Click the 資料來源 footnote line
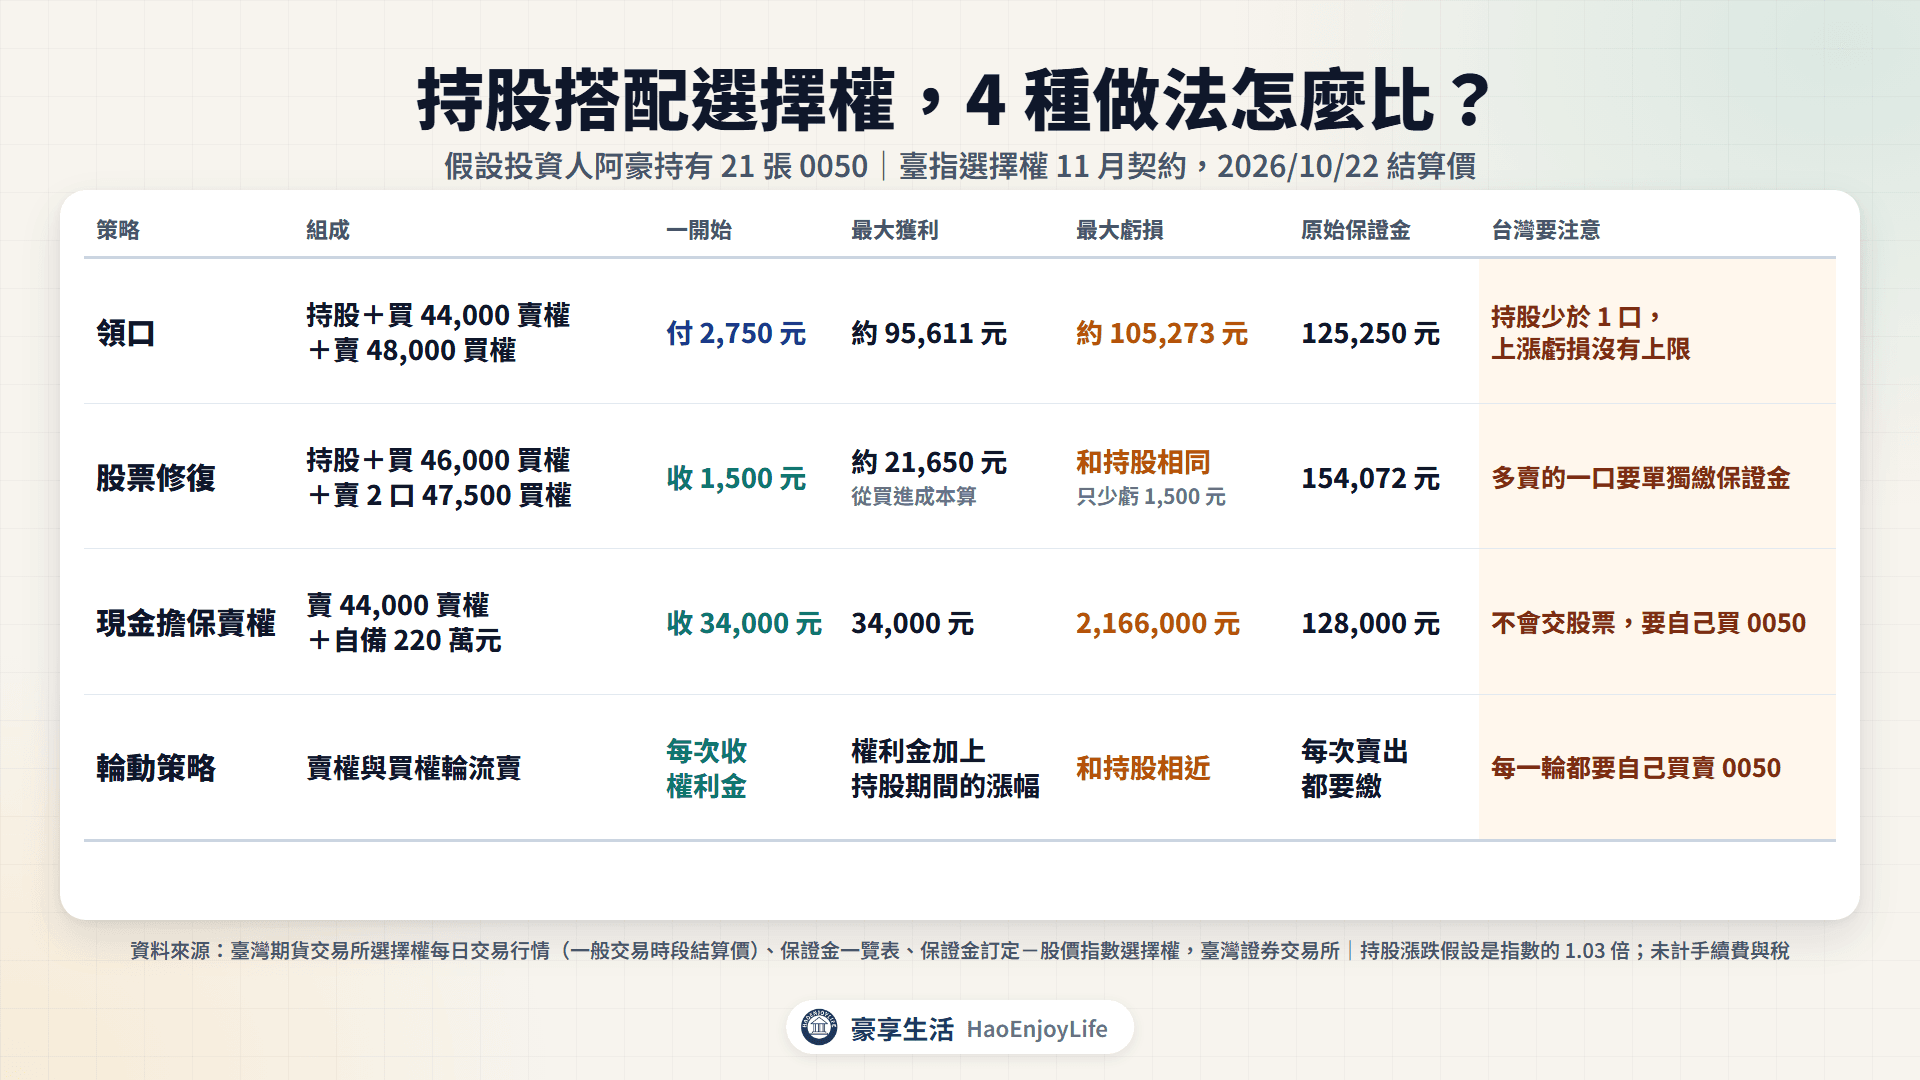Screen dimensions: 1920x1080 (x=960, y=951)
